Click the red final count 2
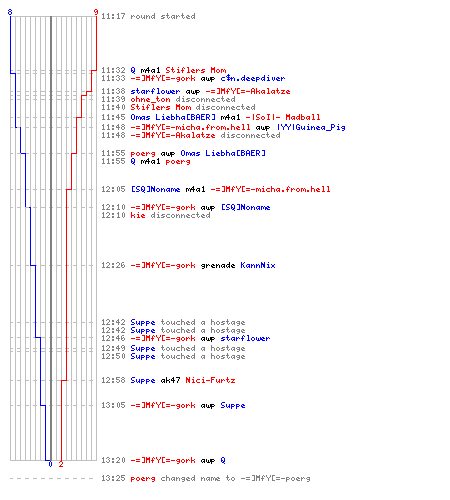Screen dimensions: 450x500 61,464
